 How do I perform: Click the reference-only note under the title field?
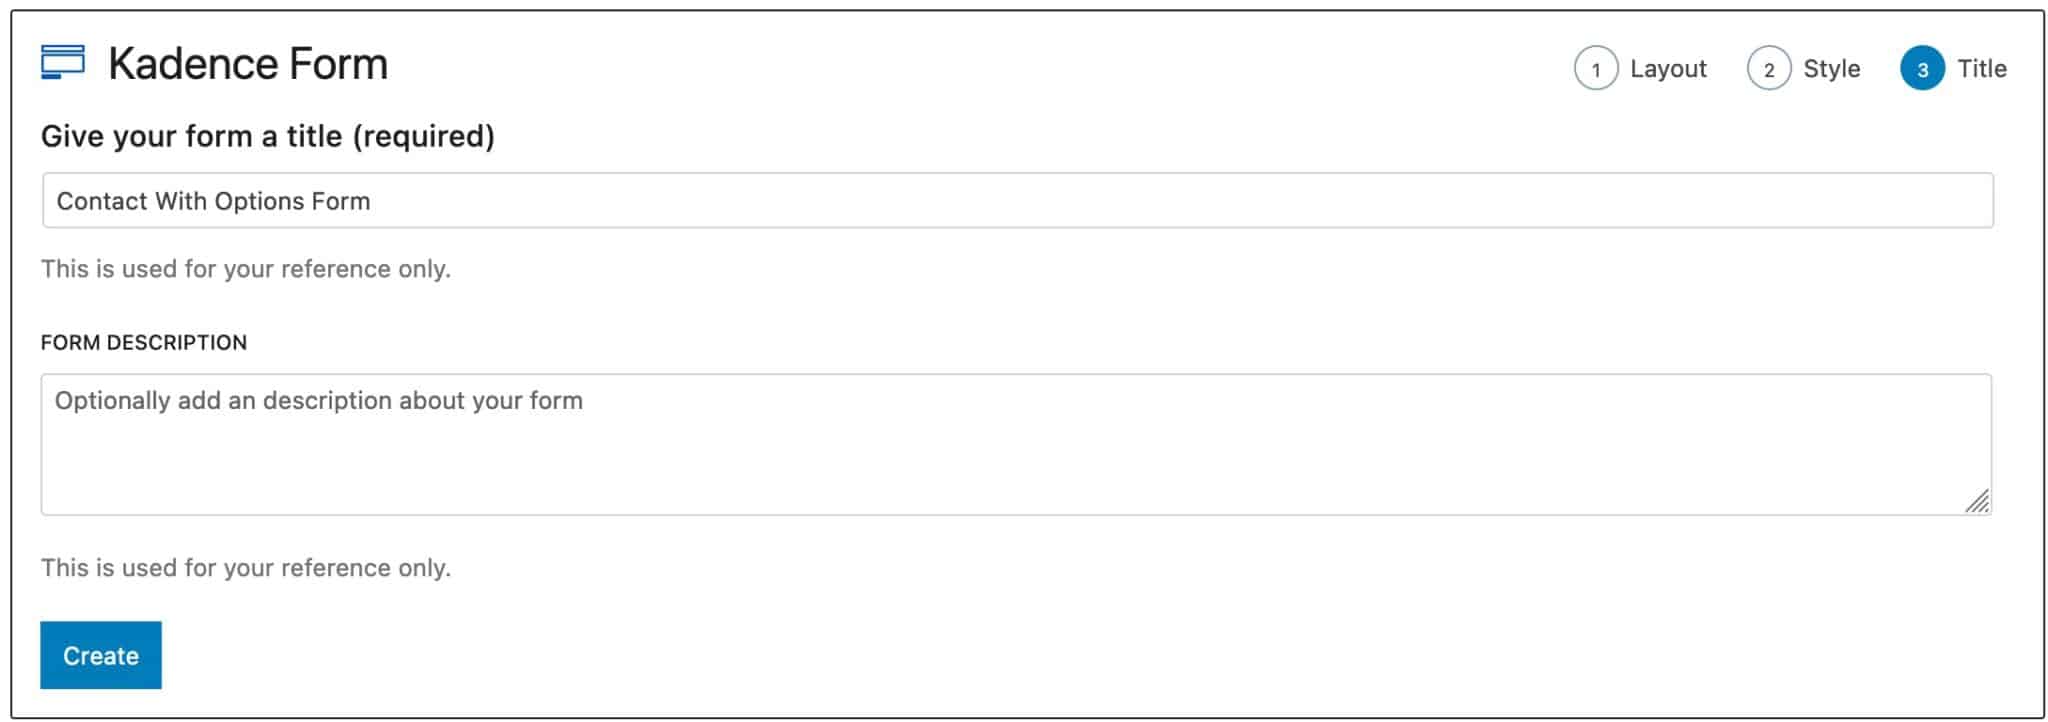246,269
